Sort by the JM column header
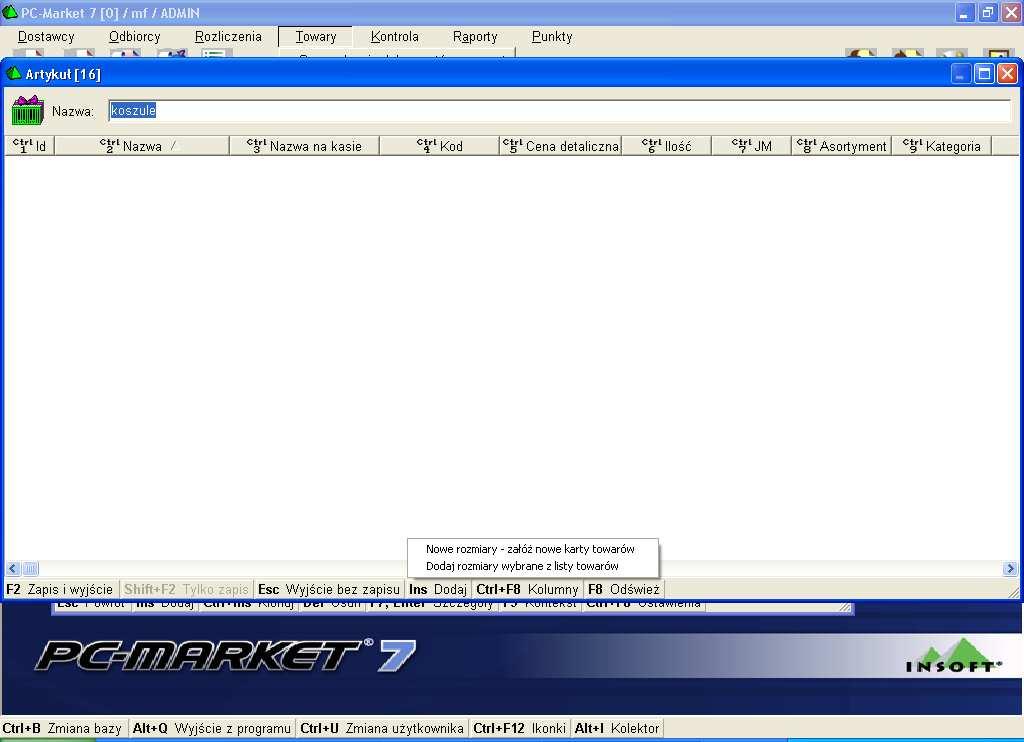1024x742 pixels. (x=752, y=146)
